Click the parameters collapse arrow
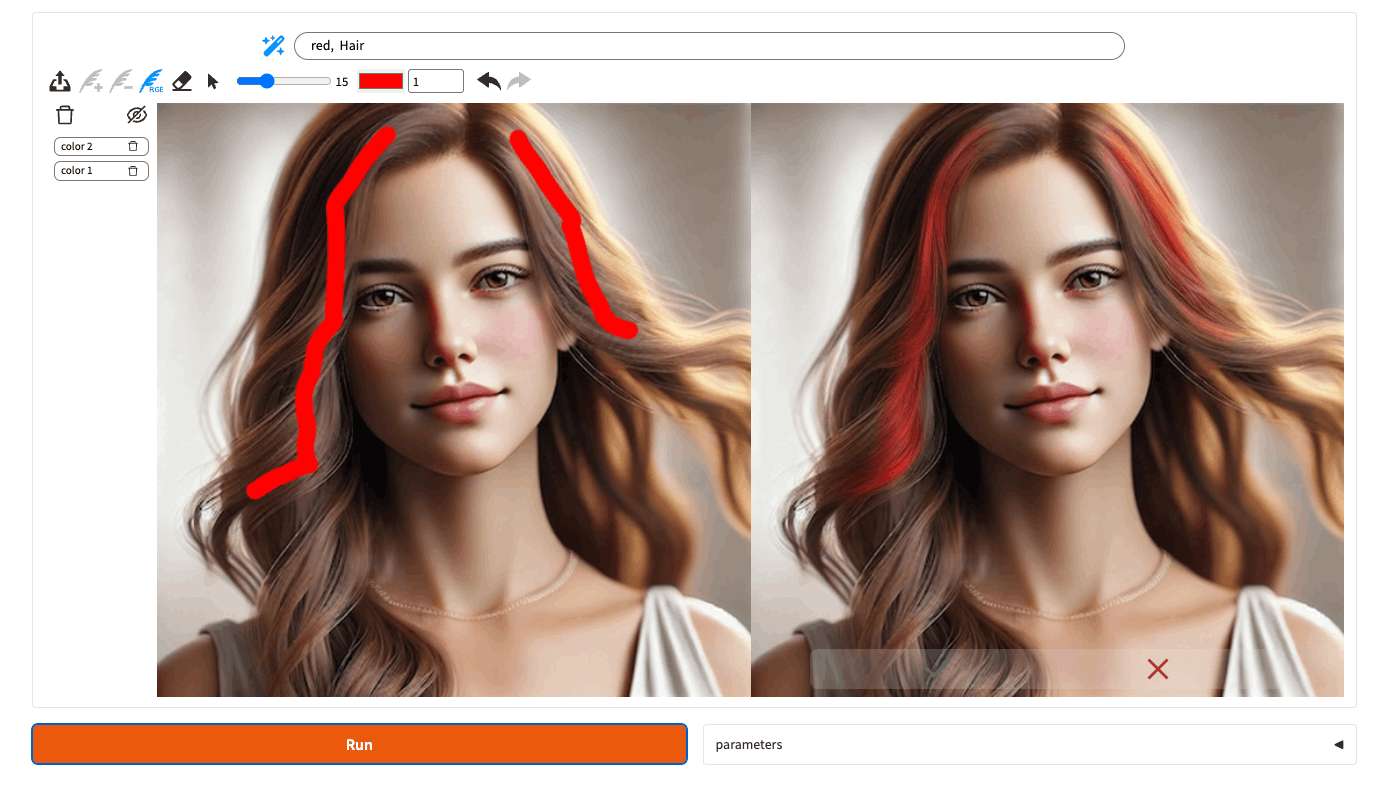 pos(1338,745)
